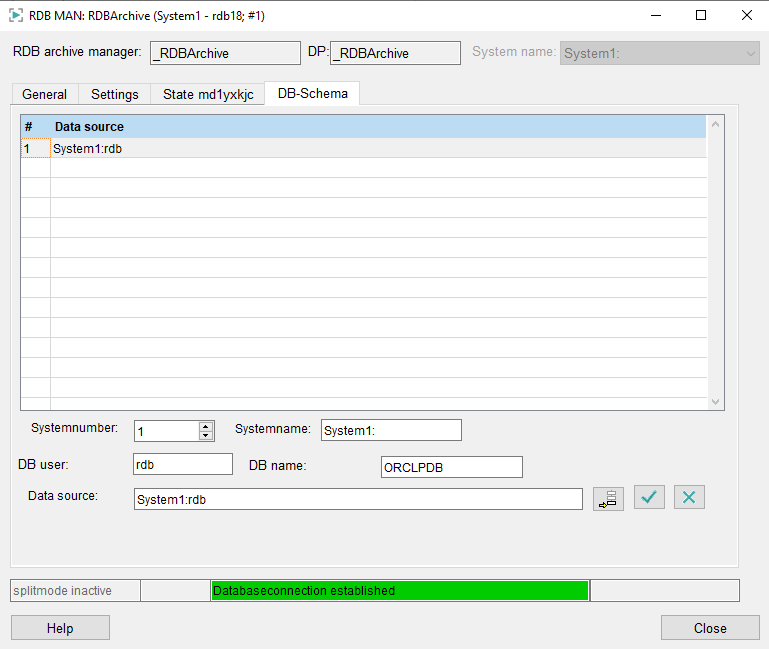Open the System name dropdown
This screenshot has width=769, height=649.
(750, 53)
